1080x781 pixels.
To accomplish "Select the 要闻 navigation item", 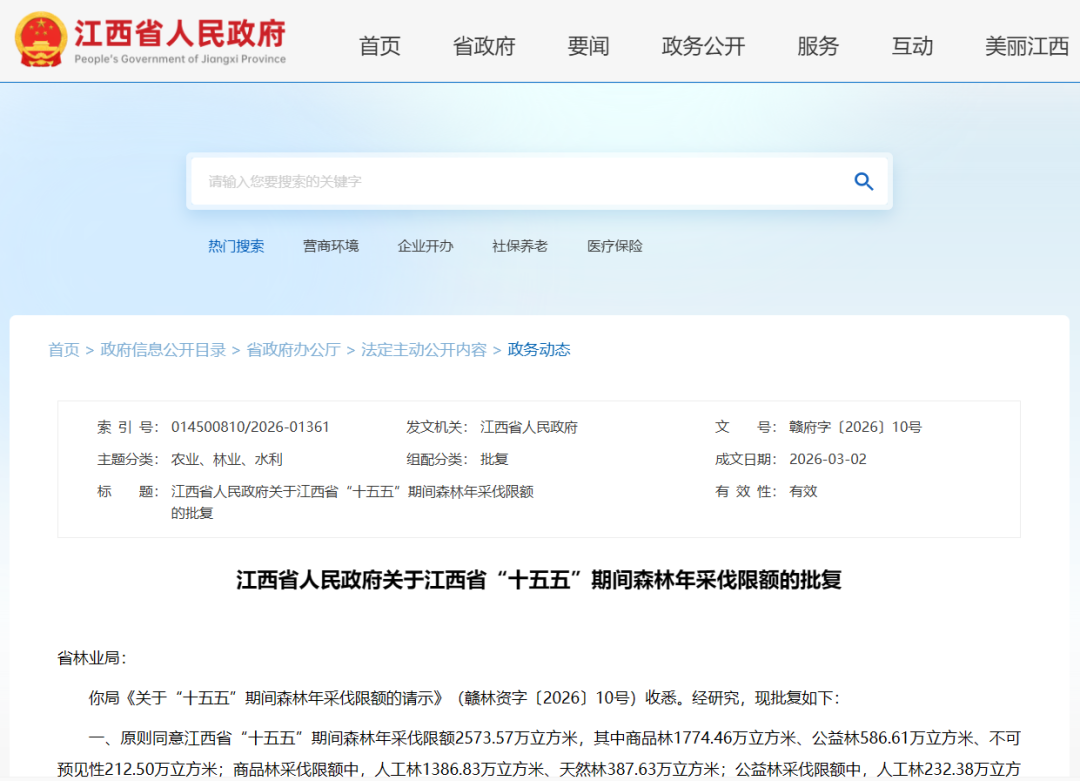I will tap(589, 46).
